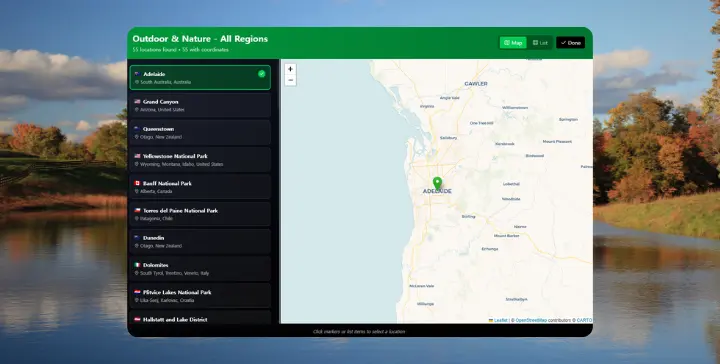
Task: Click the flag beside Hallstatt
Action: coord(137,319)
